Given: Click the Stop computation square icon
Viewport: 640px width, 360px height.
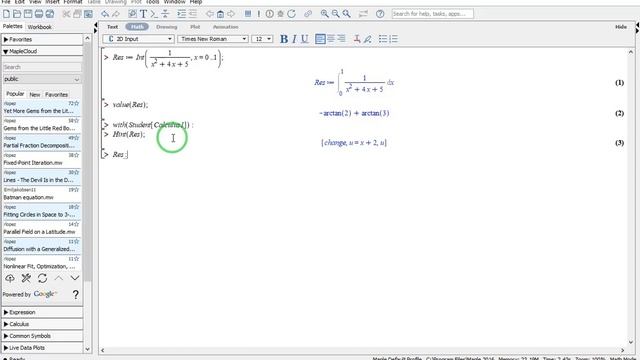Looking at the screenshot, I should [x=248, y=13].
